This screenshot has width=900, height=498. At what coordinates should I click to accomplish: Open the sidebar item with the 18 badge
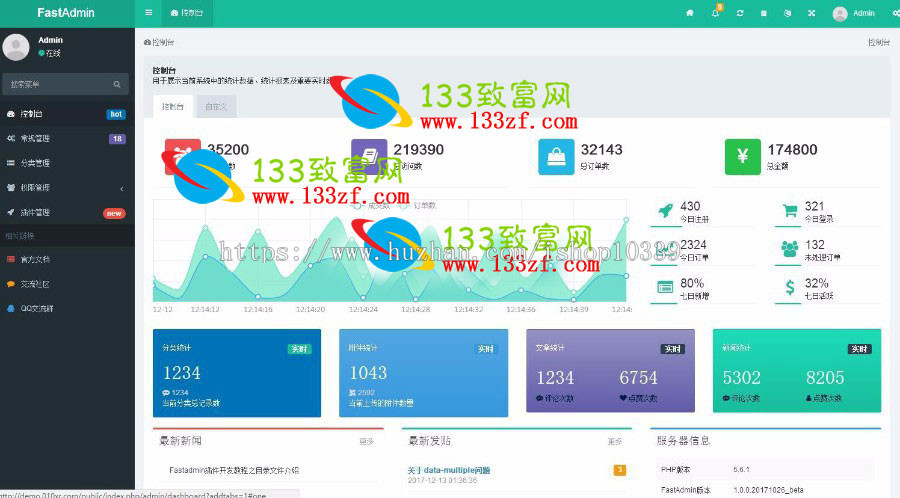[x=67, y=138]
